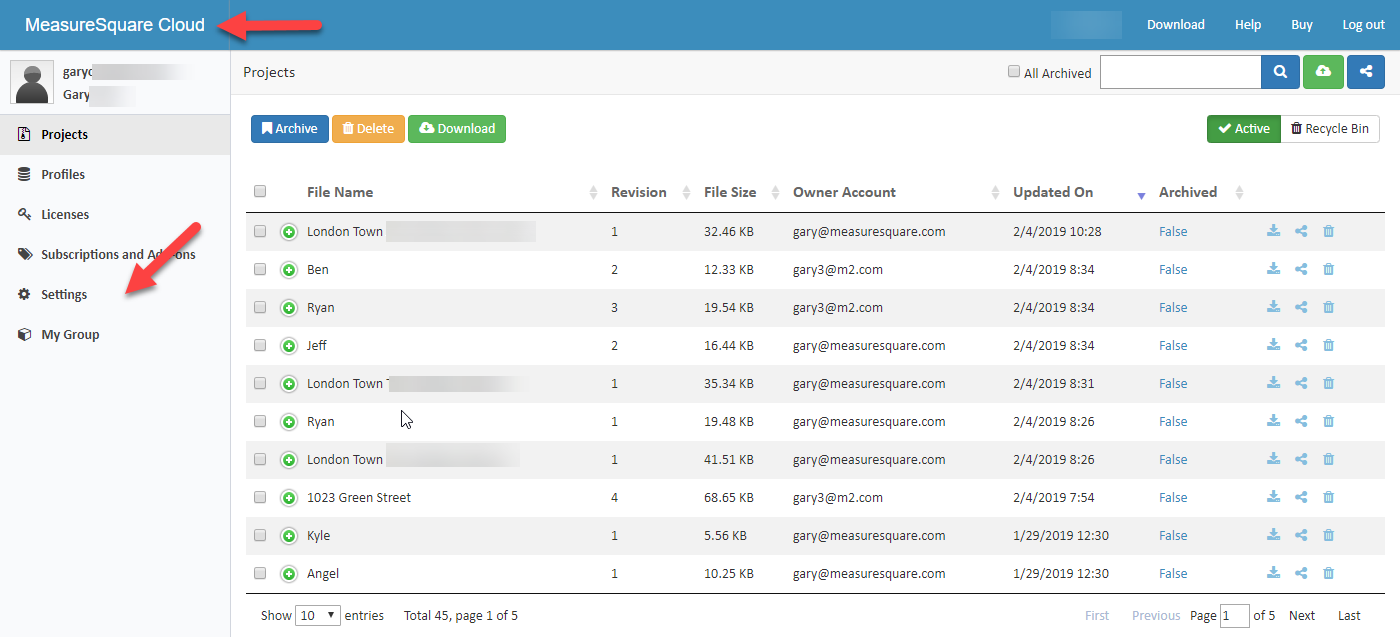Click the blue Archive button
Image resolution: width=1400 pixels, height=637 pixels.
coord(290,129)
